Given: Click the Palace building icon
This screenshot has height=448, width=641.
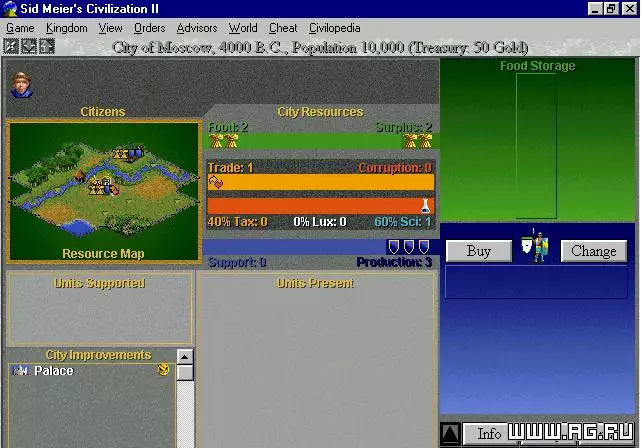Looking at the screenshot, I should (x=20, y=370).
